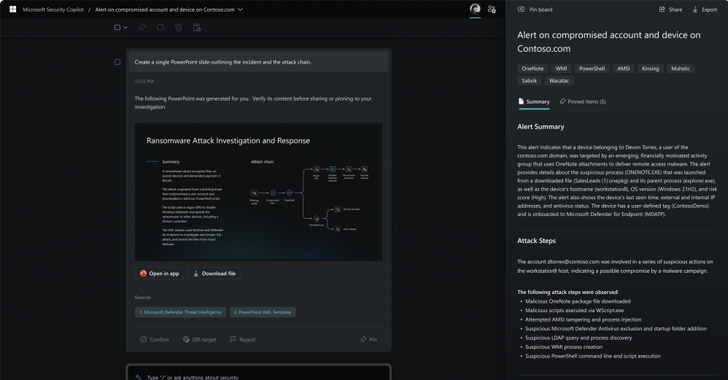Select the Kinsing tag
Image resolution: width=728 pixels, height=380 pixels.
click(x=650, y=68)
